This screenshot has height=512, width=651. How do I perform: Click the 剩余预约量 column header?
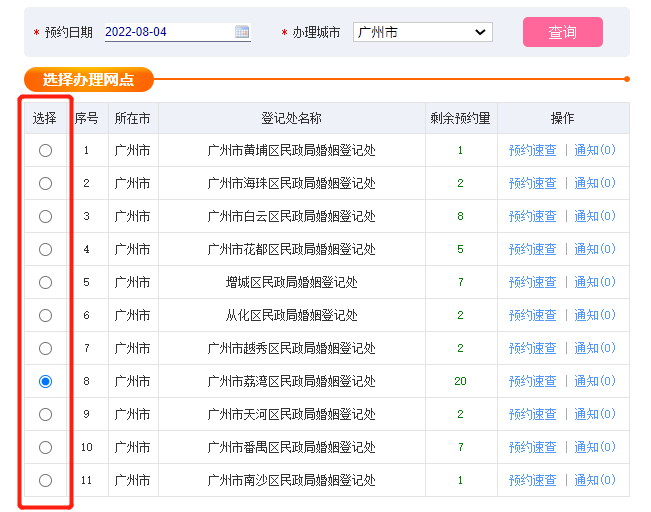click(460, 118)
